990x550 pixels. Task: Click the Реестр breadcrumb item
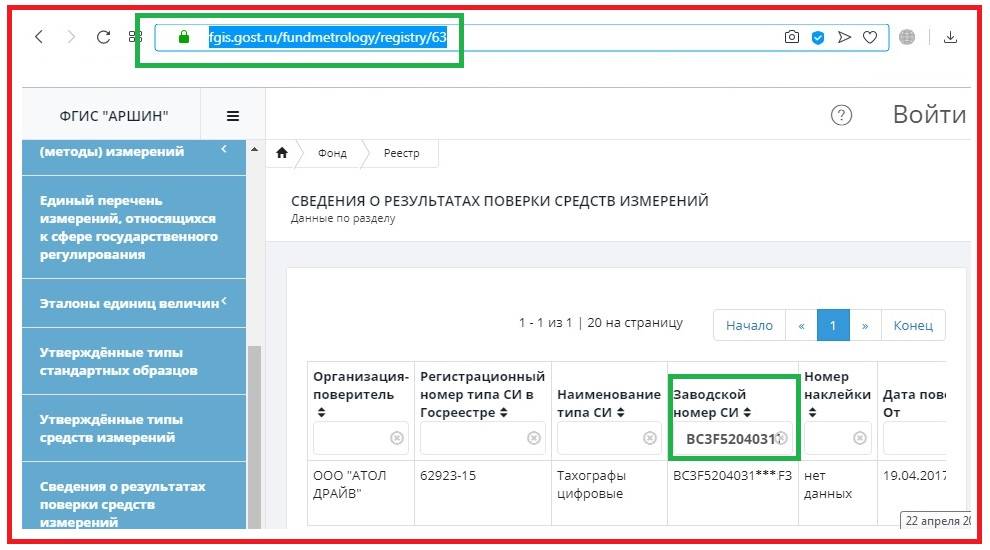(401, 153)
